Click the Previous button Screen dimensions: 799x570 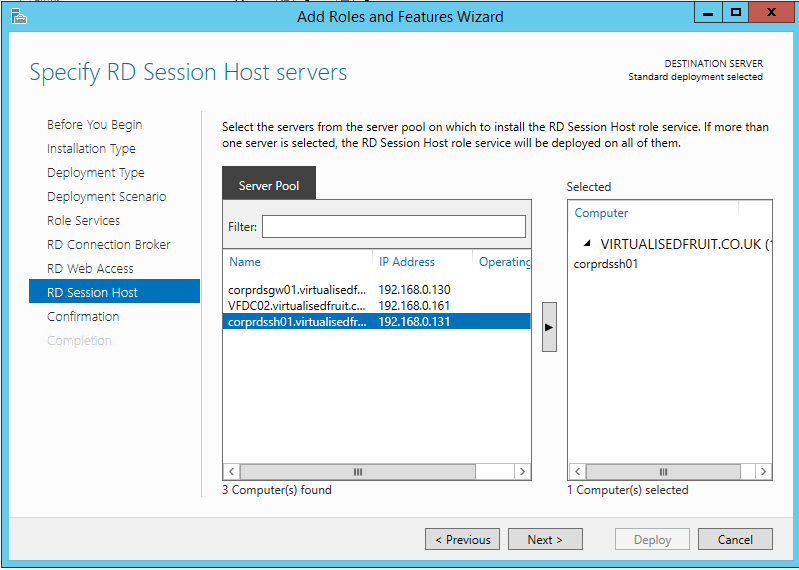pos(464,539)
